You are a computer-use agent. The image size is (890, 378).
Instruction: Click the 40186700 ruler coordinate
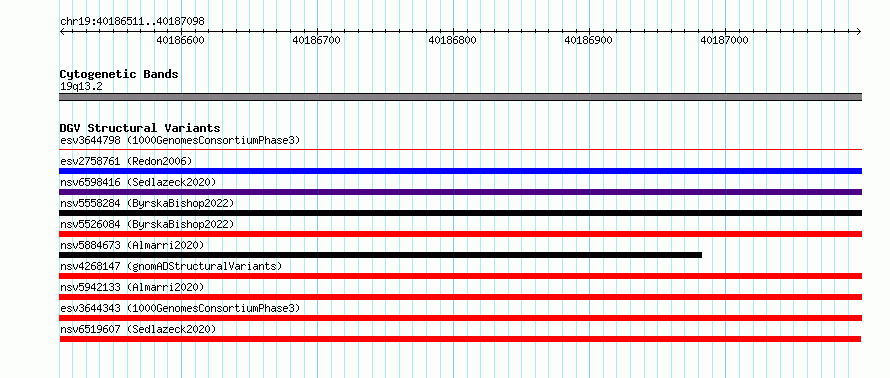point(316,40)
